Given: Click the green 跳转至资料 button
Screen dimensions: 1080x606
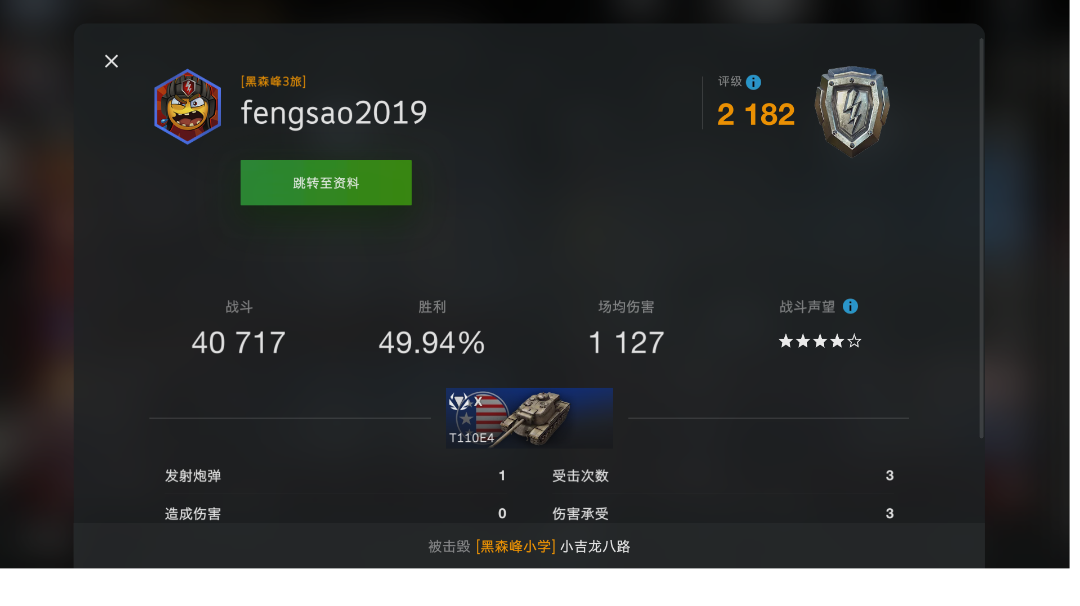Looking at the screenshot, I should pyautogui.click(x=326, y=182).
